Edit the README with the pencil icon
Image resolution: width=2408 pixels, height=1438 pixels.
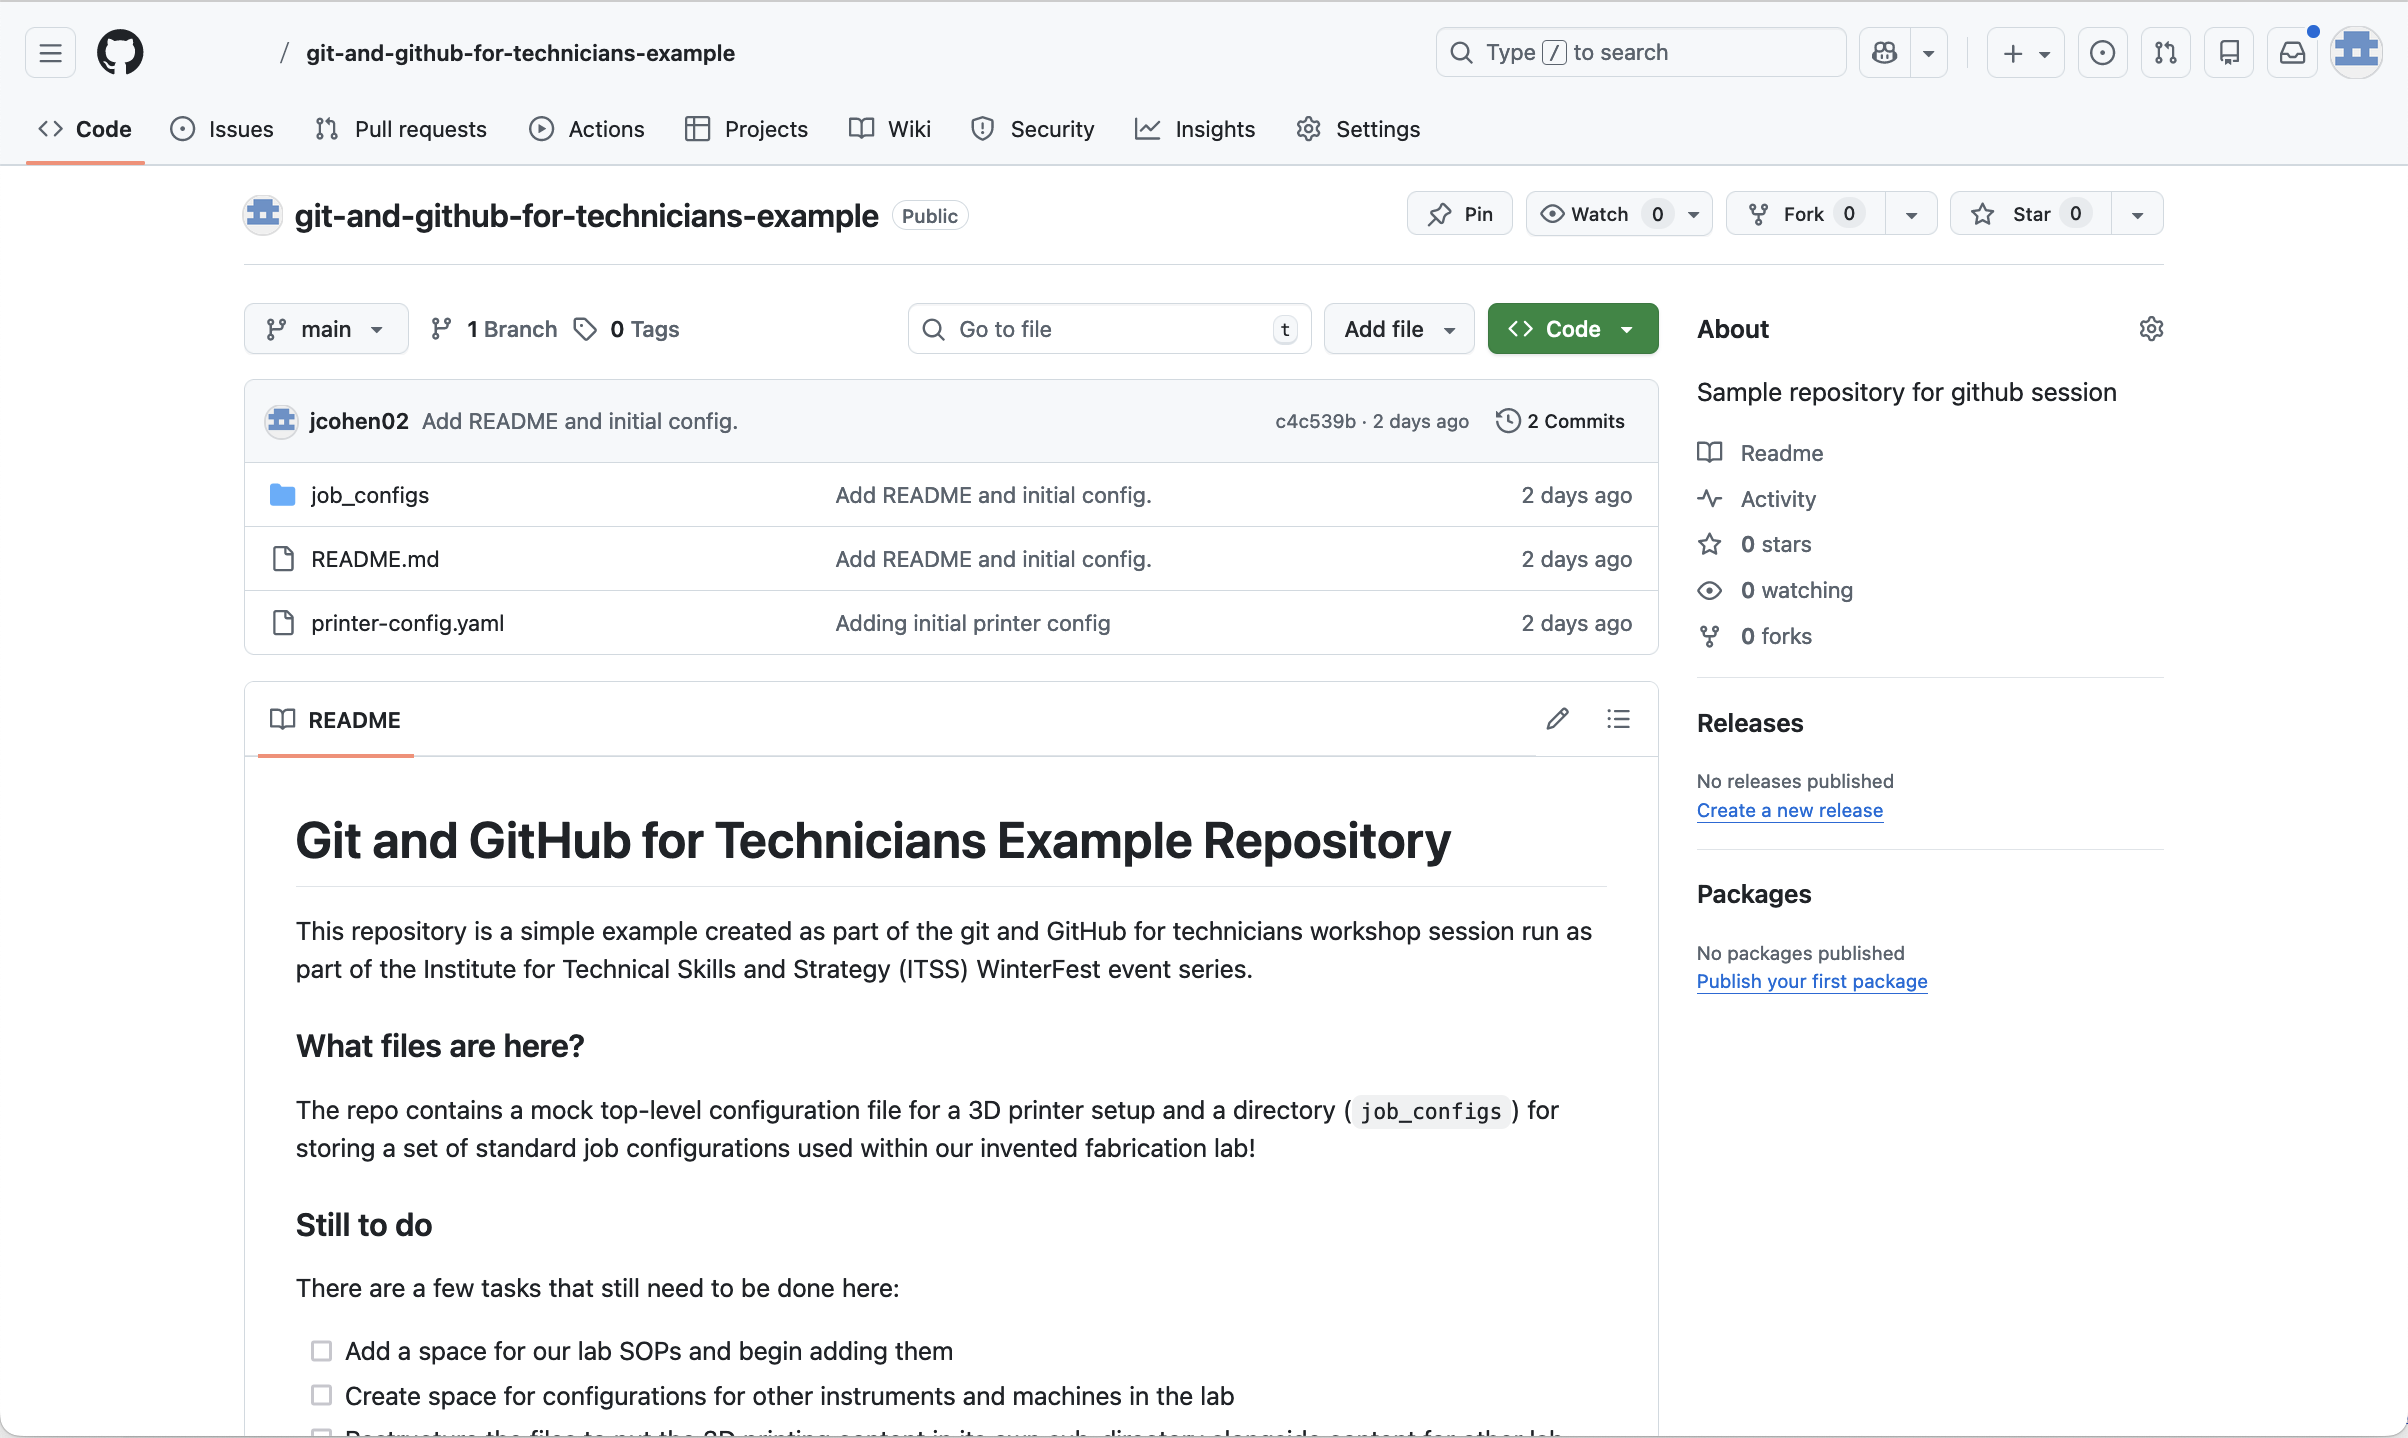click(1557, 718)
